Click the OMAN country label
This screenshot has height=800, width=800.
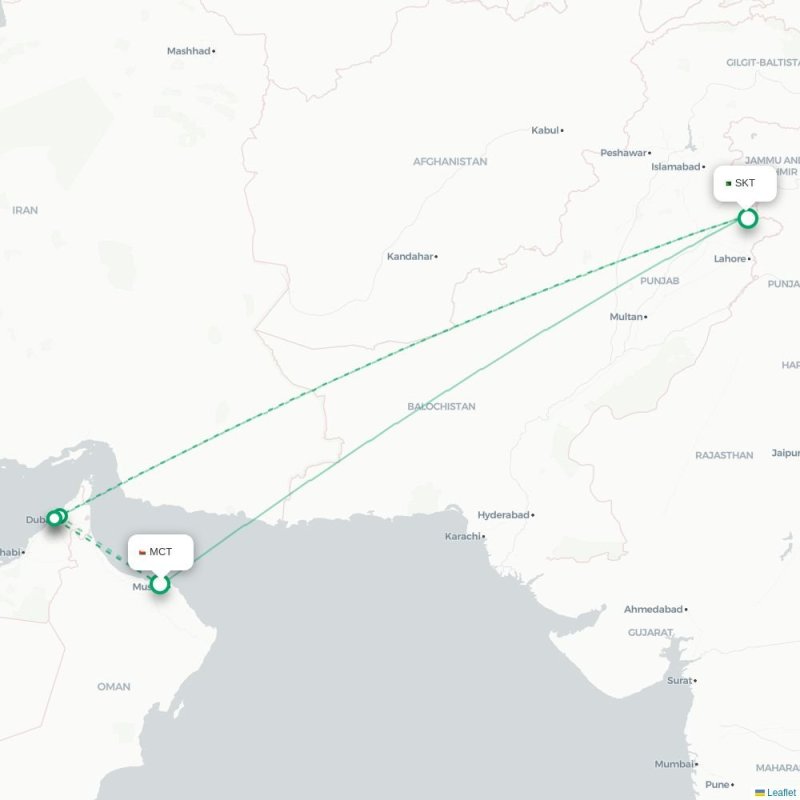[x=114, y=687]
